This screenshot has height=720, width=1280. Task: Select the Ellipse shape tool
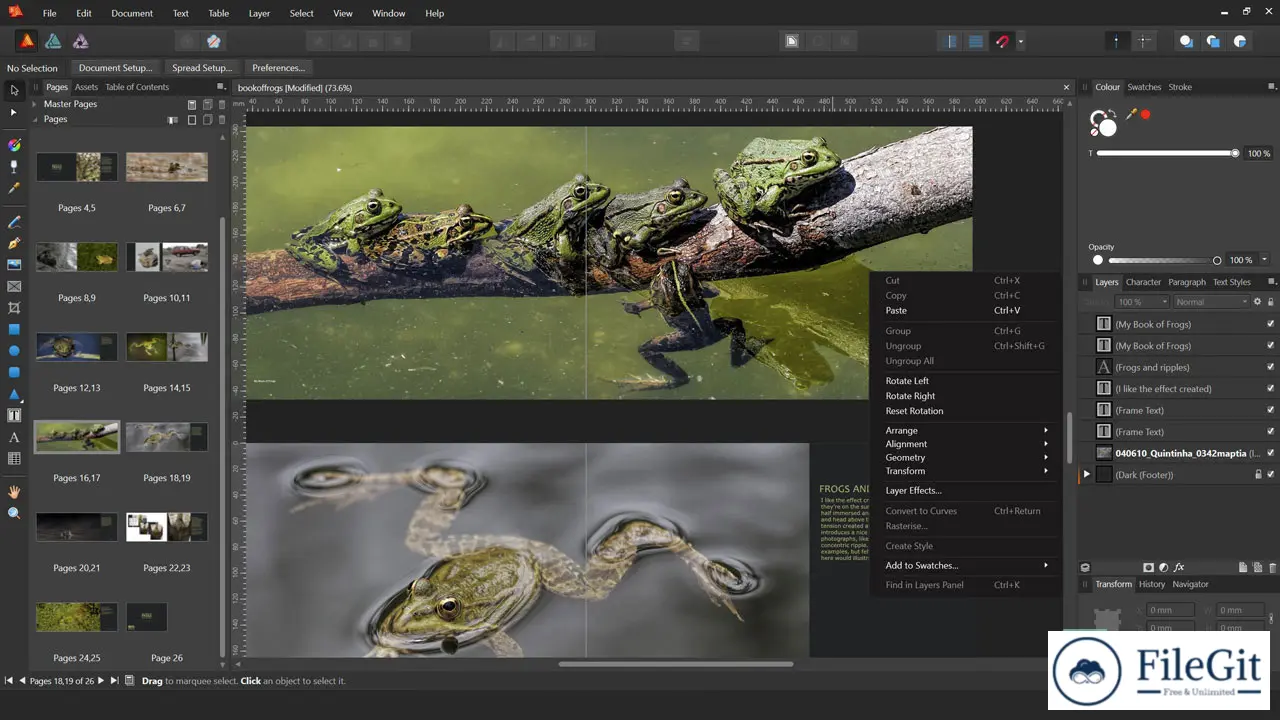(x=14, y=351)
